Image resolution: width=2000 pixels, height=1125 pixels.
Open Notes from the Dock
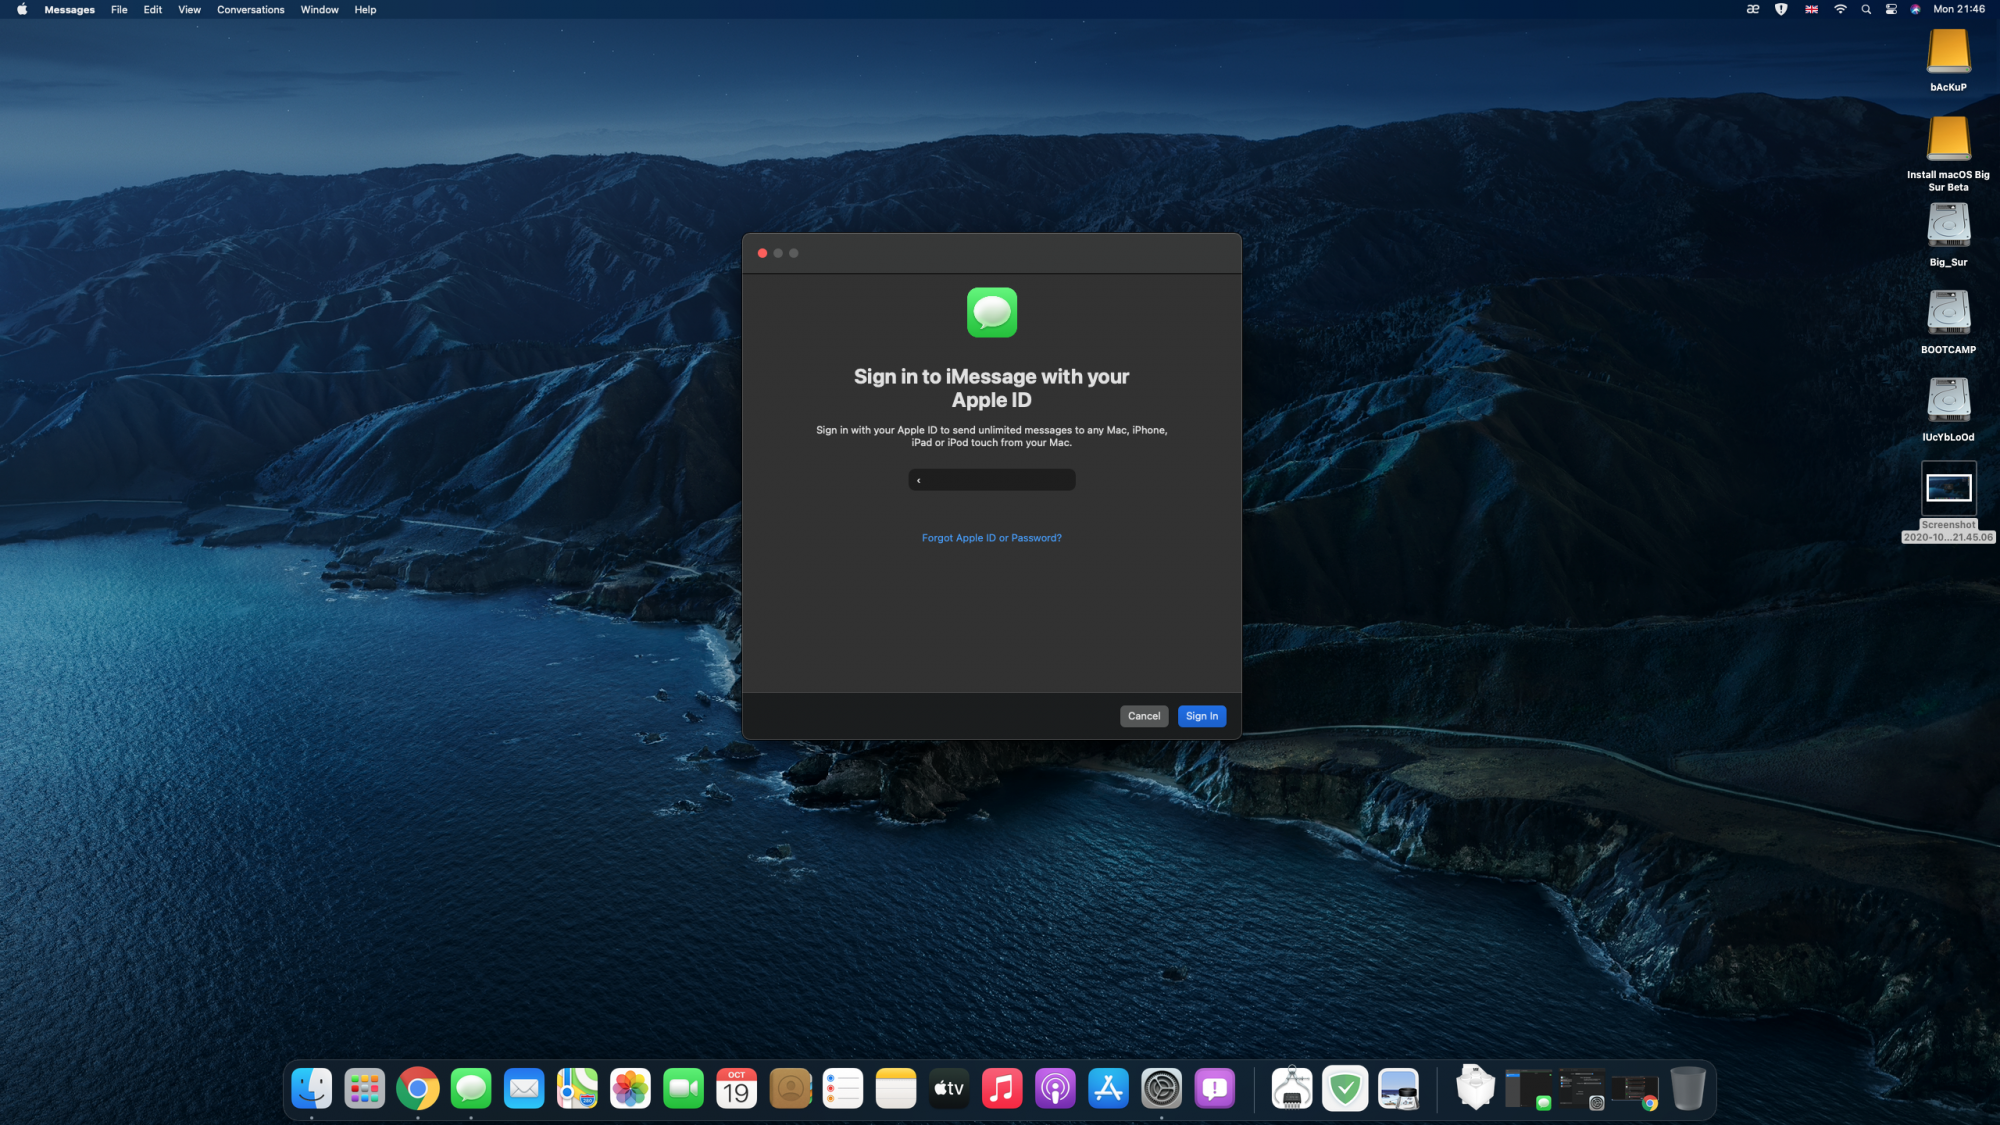(x=896, y=1088)
